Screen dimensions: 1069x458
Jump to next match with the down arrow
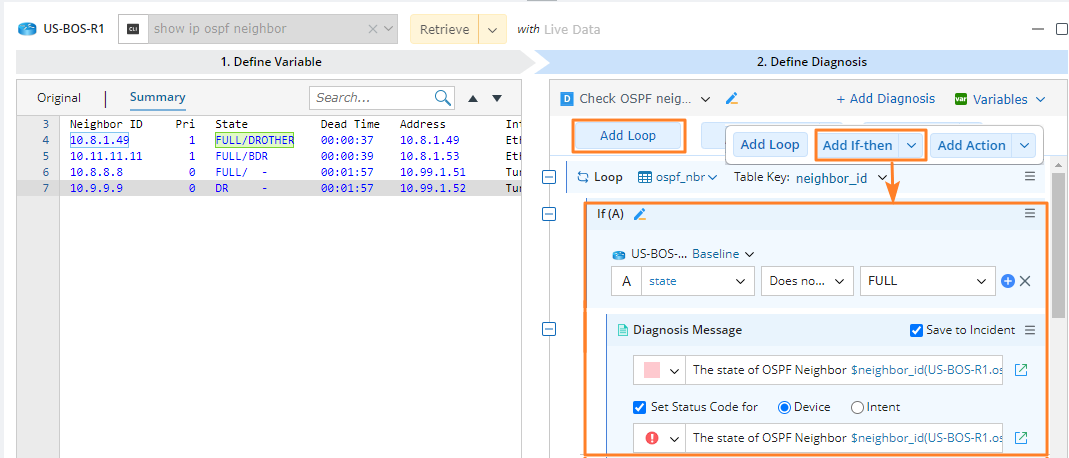pos(496,98)
